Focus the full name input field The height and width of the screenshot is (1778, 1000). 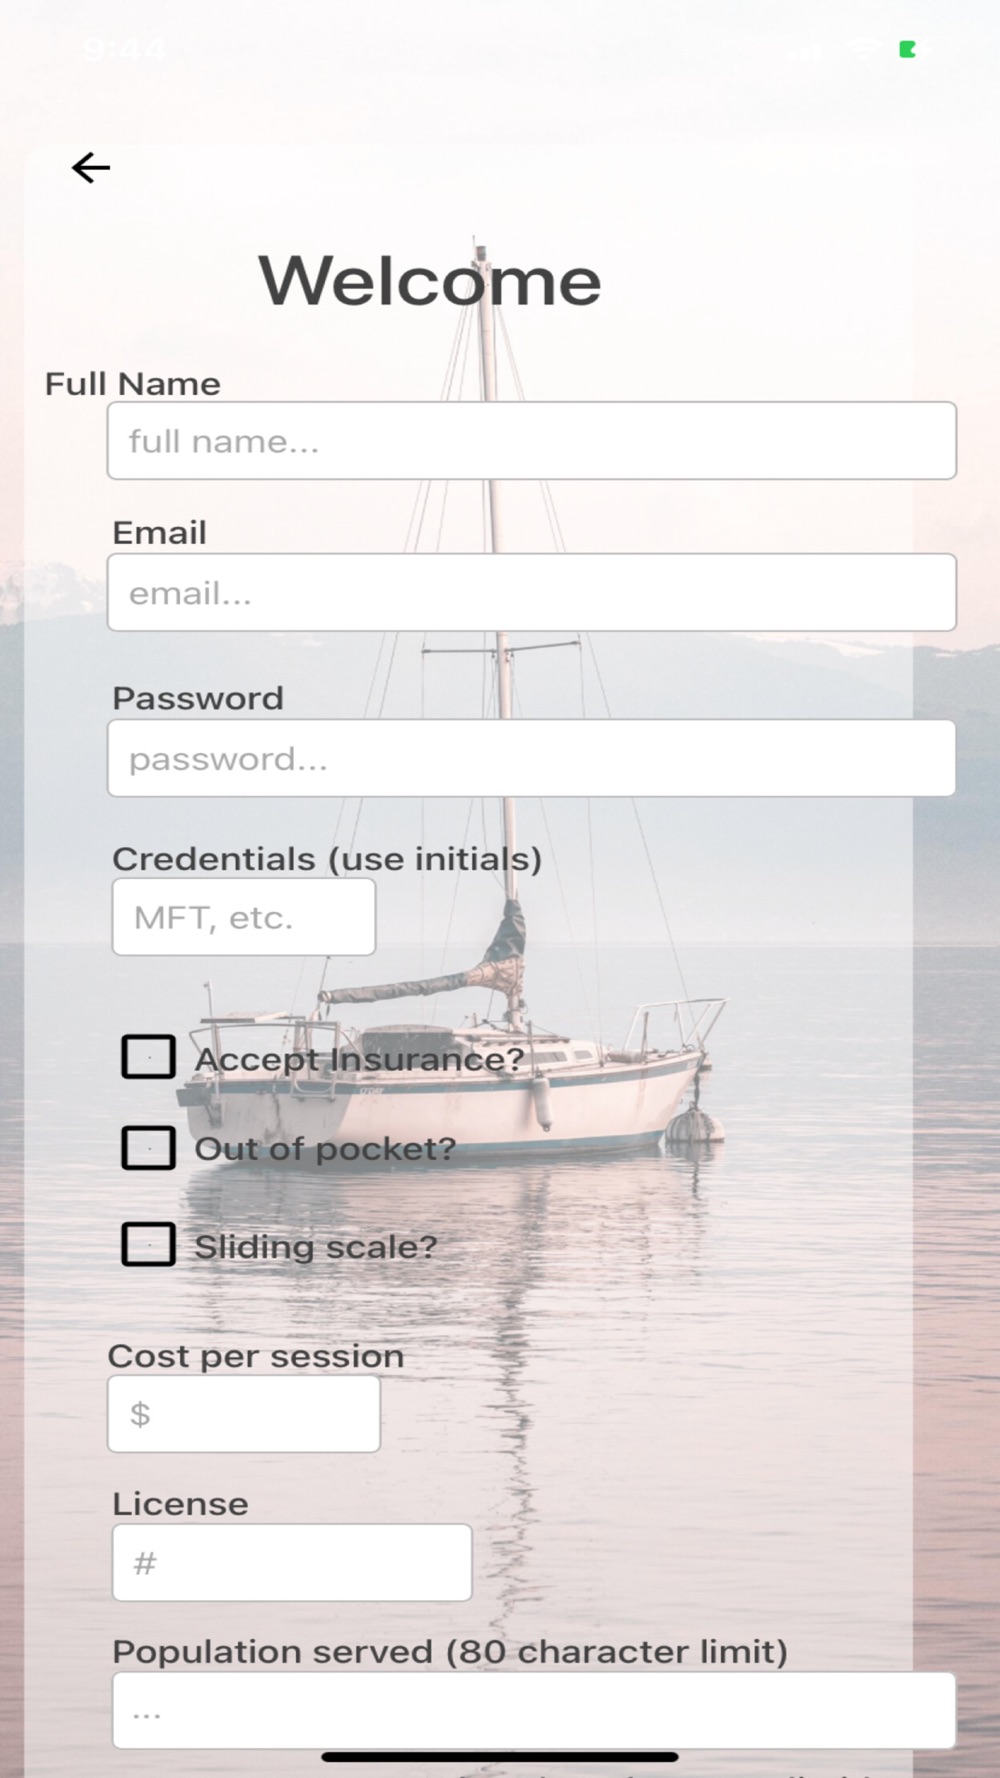[x=532, y=441]
